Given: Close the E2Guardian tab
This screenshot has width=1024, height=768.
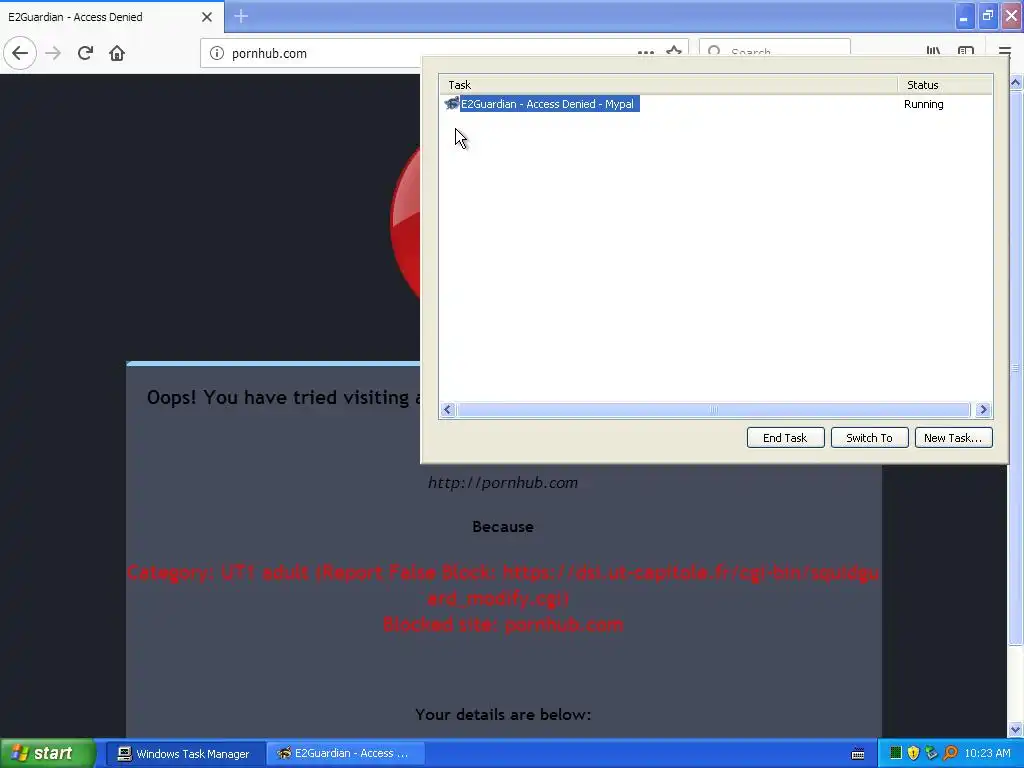Looking at the screenshot, I should [x=206, y=17].
